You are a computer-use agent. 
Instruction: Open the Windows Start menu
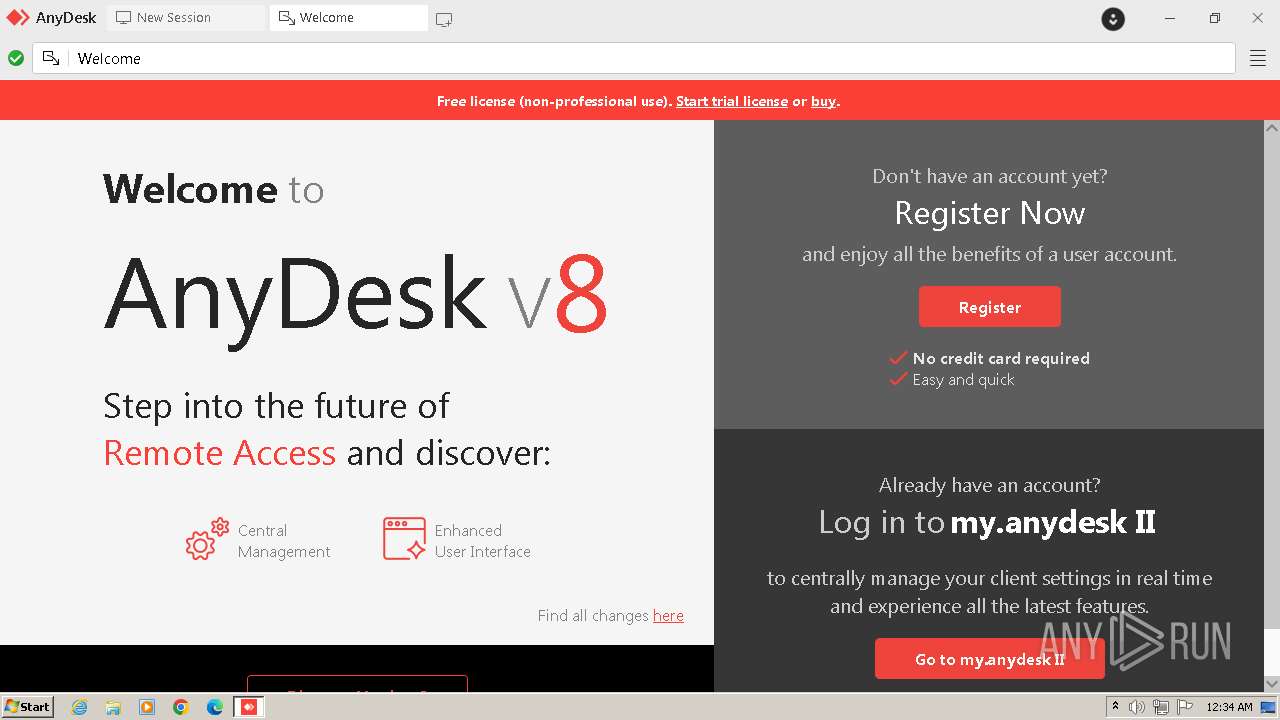coord(27,706)
